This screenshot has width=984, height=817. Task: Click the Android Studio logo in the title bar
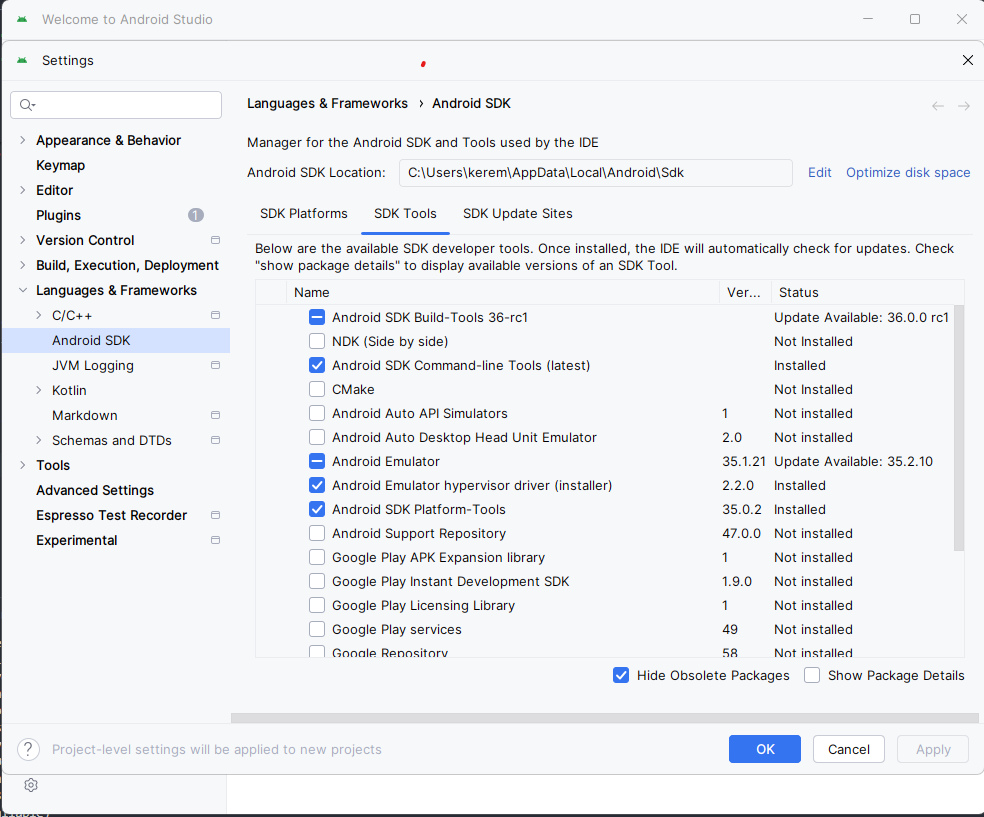tap(21, 19)
